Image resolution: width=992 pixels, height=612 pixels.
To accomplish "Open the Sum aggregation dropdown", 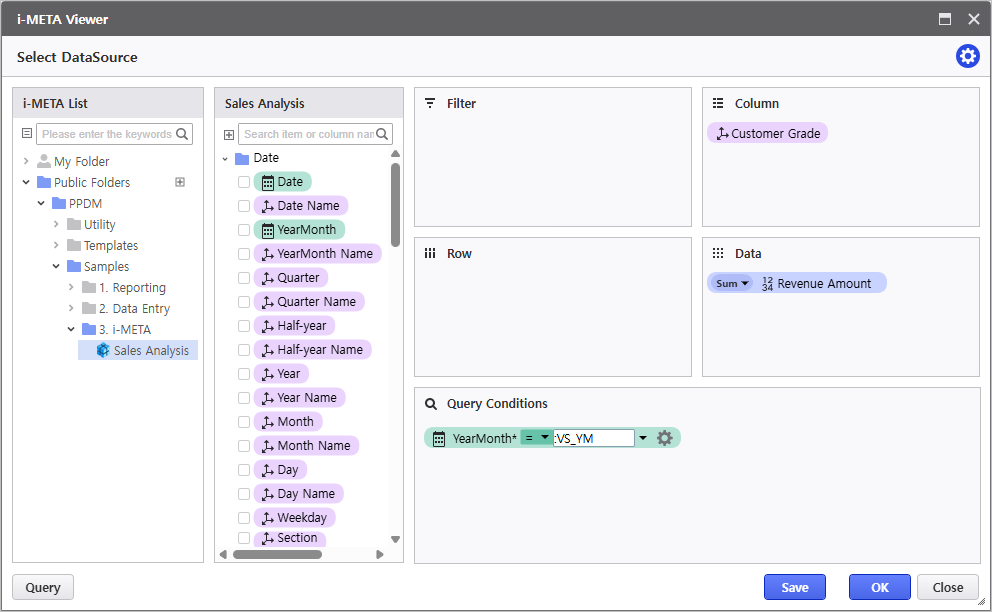I will click(x=731, y=284).
